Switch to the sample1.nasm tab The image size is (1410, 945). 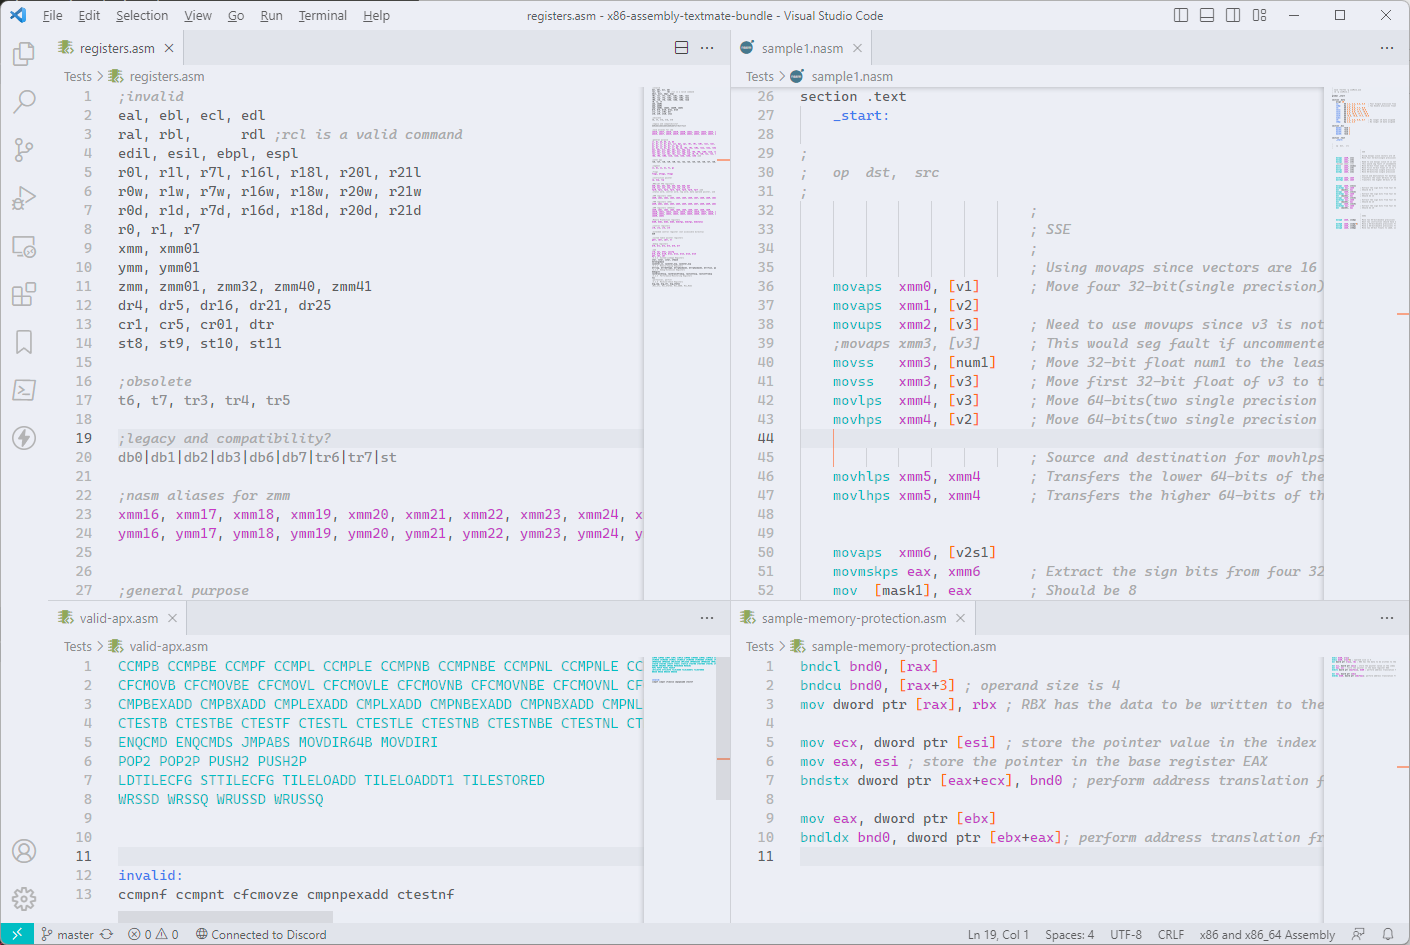pyautogui.click(x=802, y=48)
